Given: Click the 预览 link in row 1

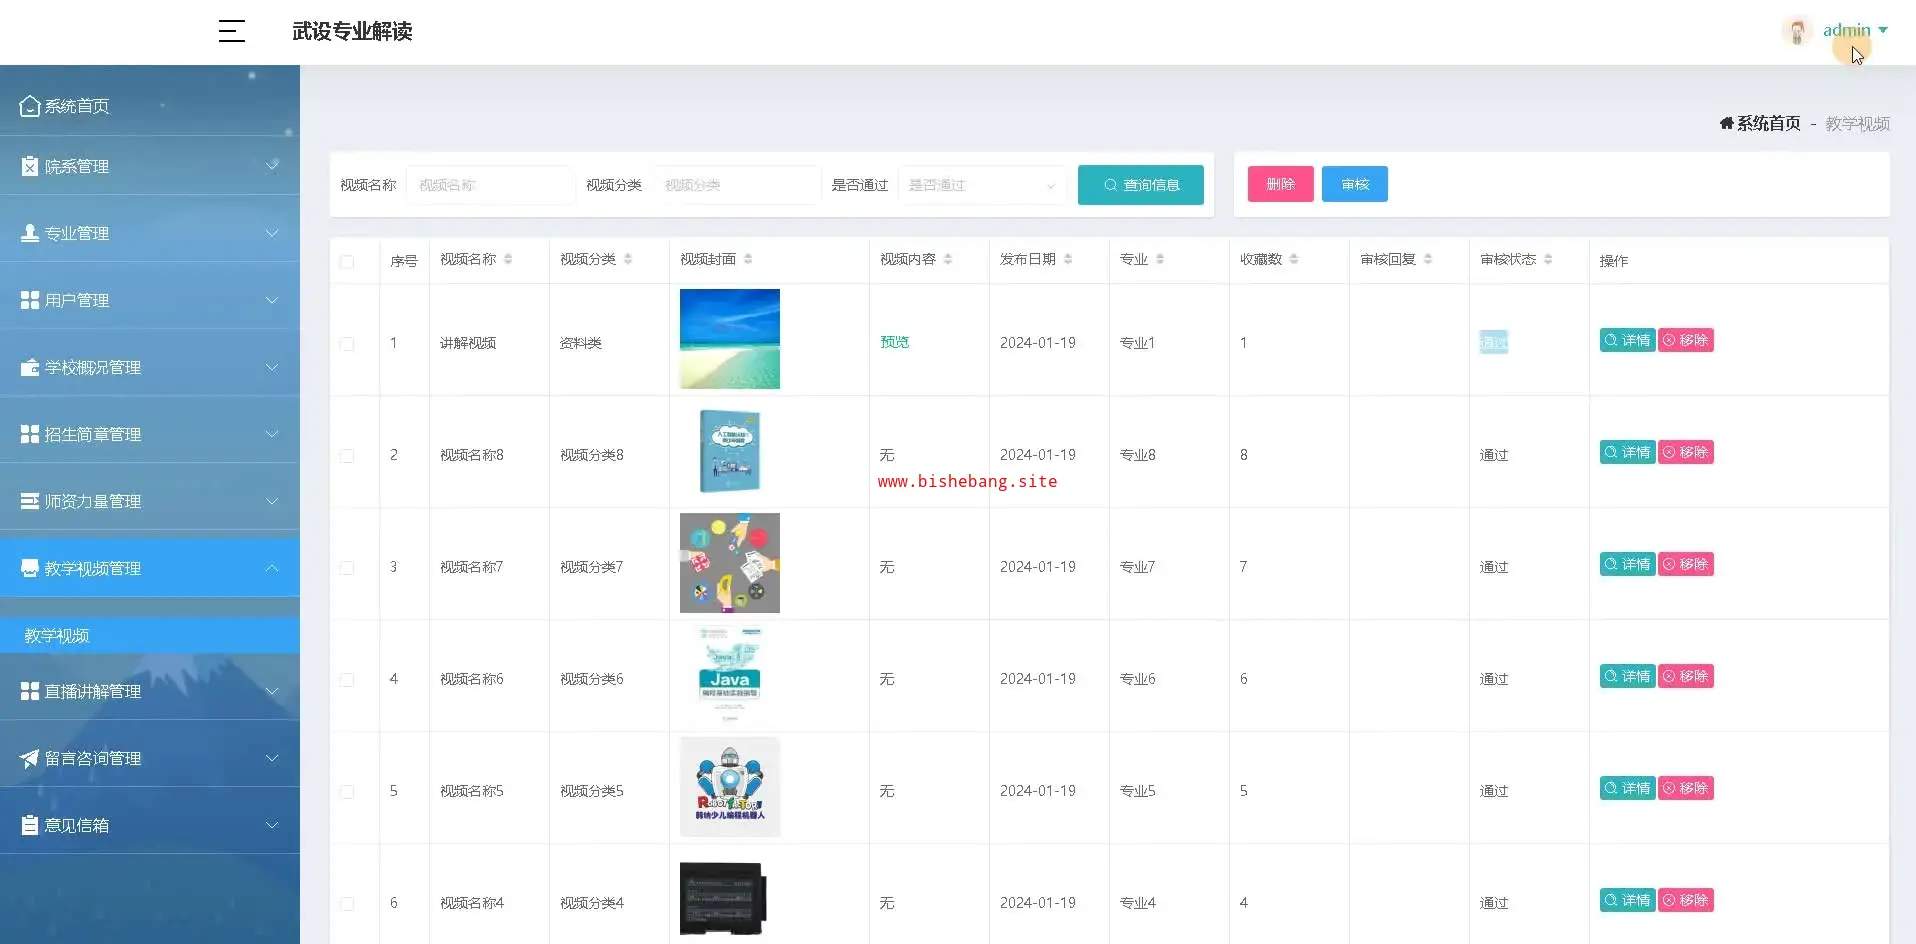Looking at the screenshot, I should (894, 342).
